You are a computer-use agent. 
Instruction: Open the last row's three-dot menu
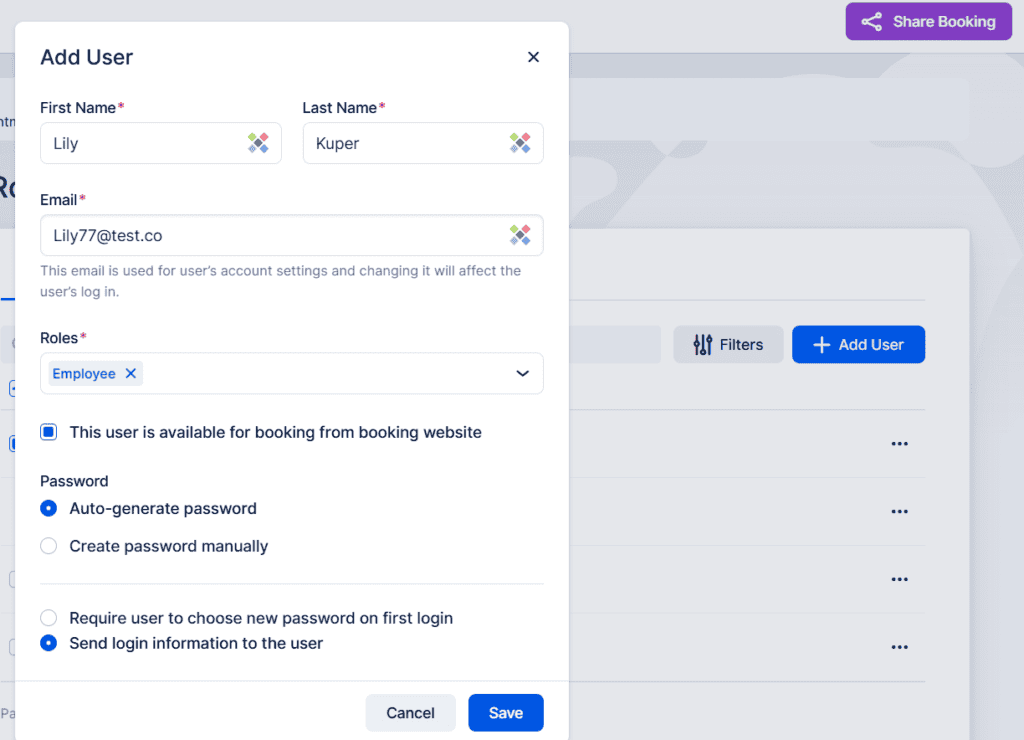899,647
